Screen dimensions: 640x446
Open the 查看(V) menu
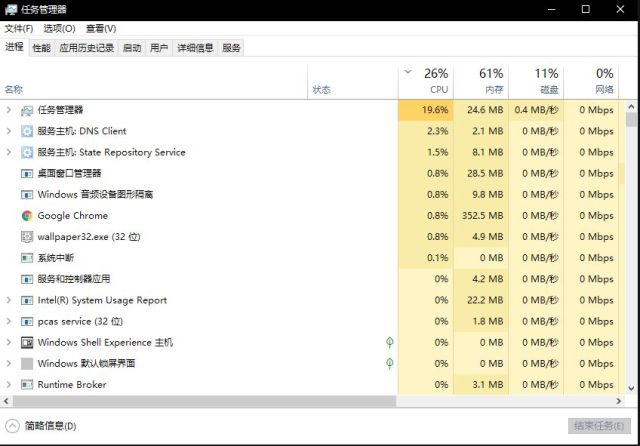pyautogui.click(x=101, y=29)
